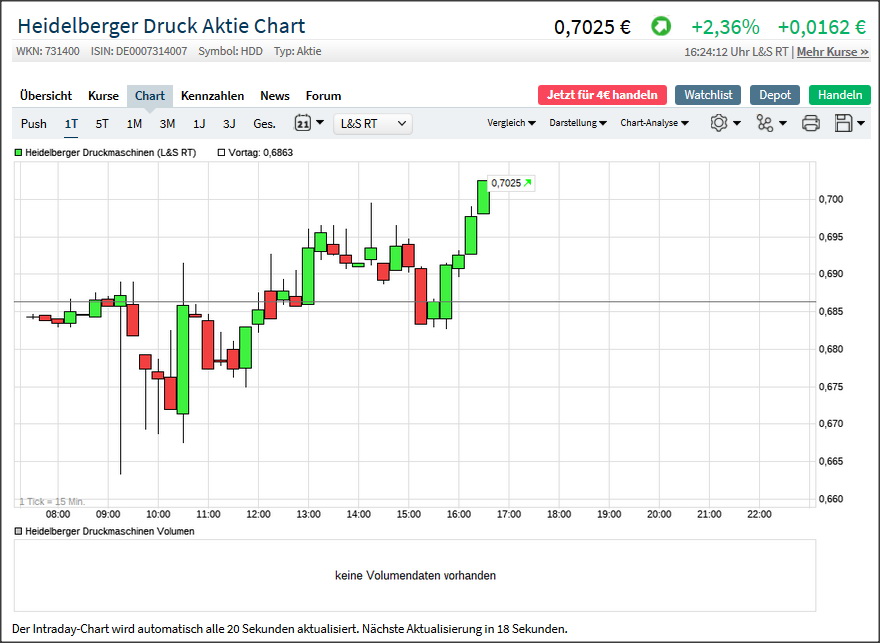
Task: Open the L&S RT exchange dropdown
Action: pyautogui.click(x=374, y=123)
